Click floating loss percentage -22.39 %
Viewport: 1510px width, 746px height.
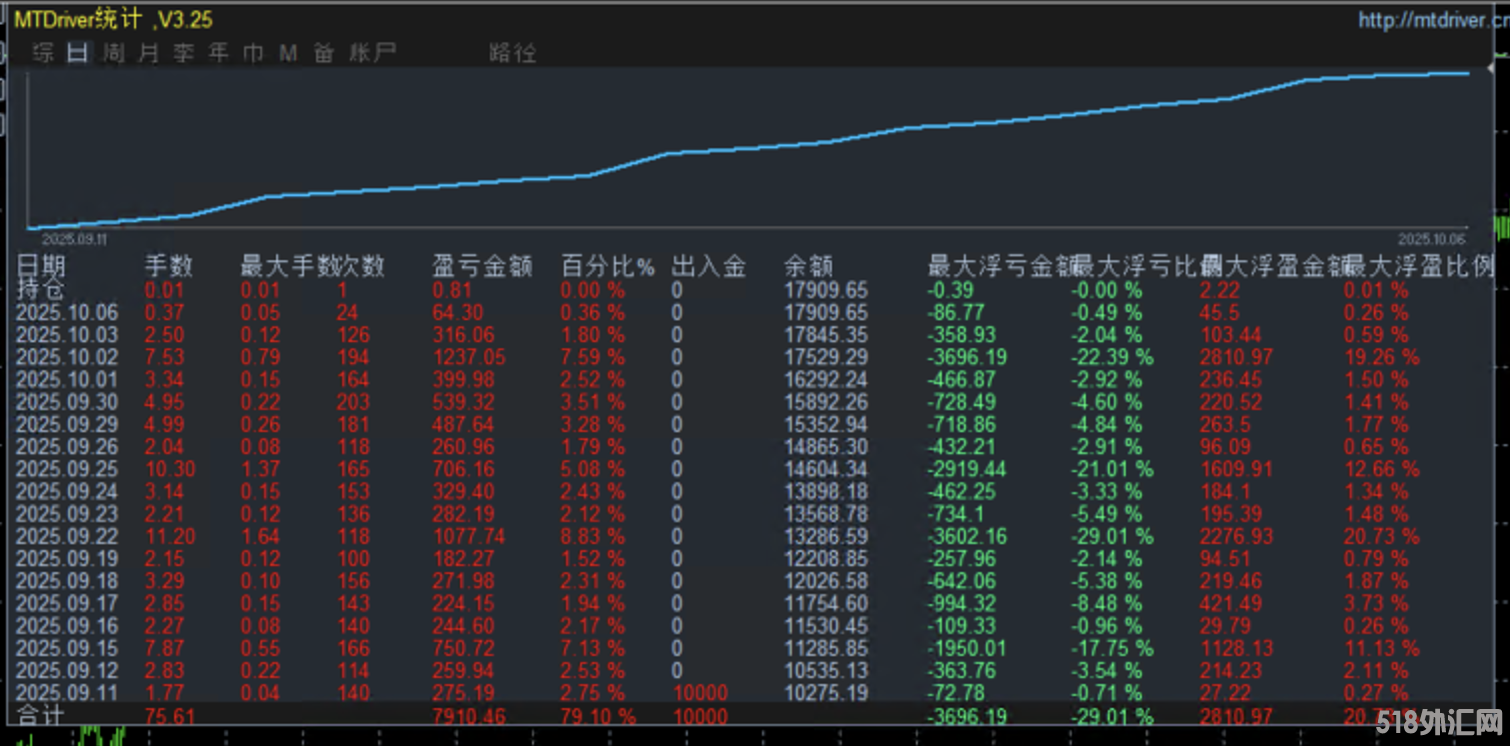coord(1112,357)
